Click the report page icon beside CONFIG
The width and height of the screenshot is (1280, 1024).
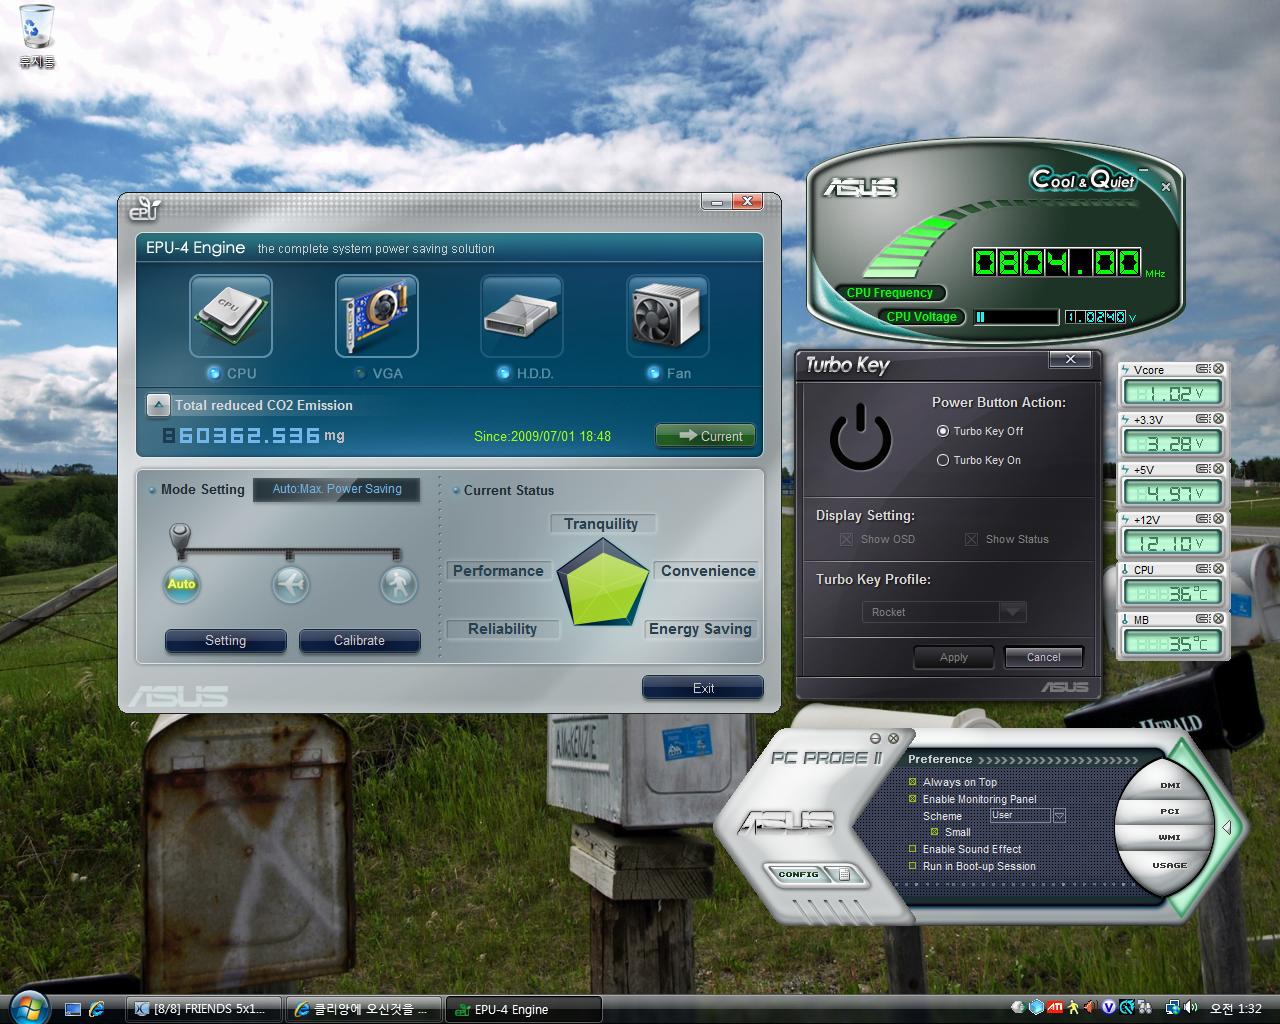844,875
